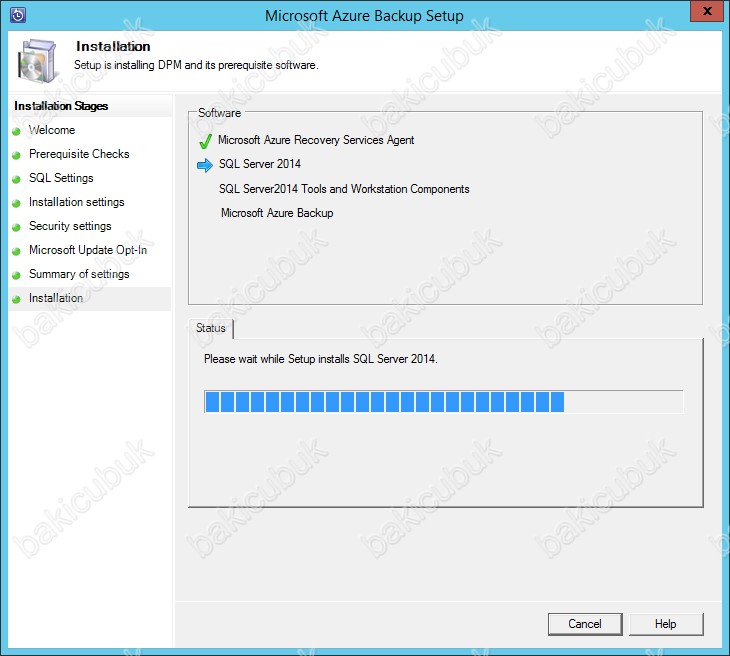Click the Microsoft Azure Backup Setup title
Image resolution: width=730 pixels, height=656 pixels.
pos(364,16)
